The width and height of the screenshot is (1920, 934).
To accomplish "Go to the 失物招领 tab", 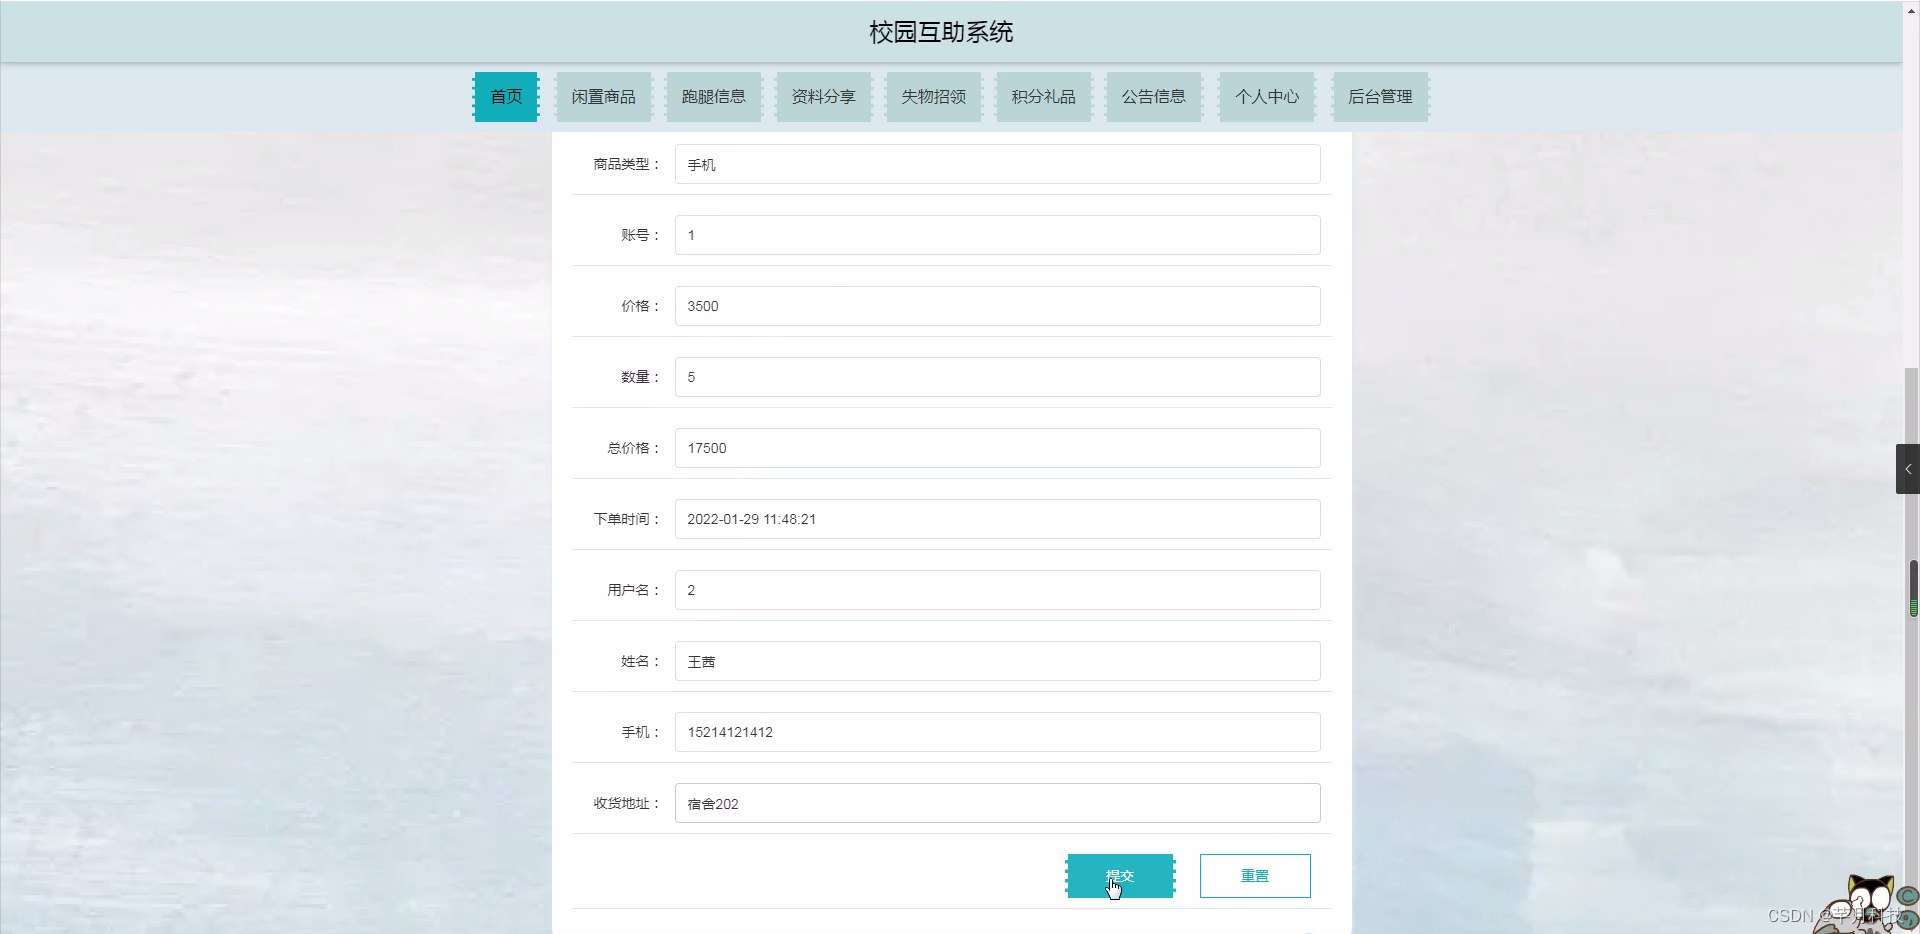I will (933, 96).
